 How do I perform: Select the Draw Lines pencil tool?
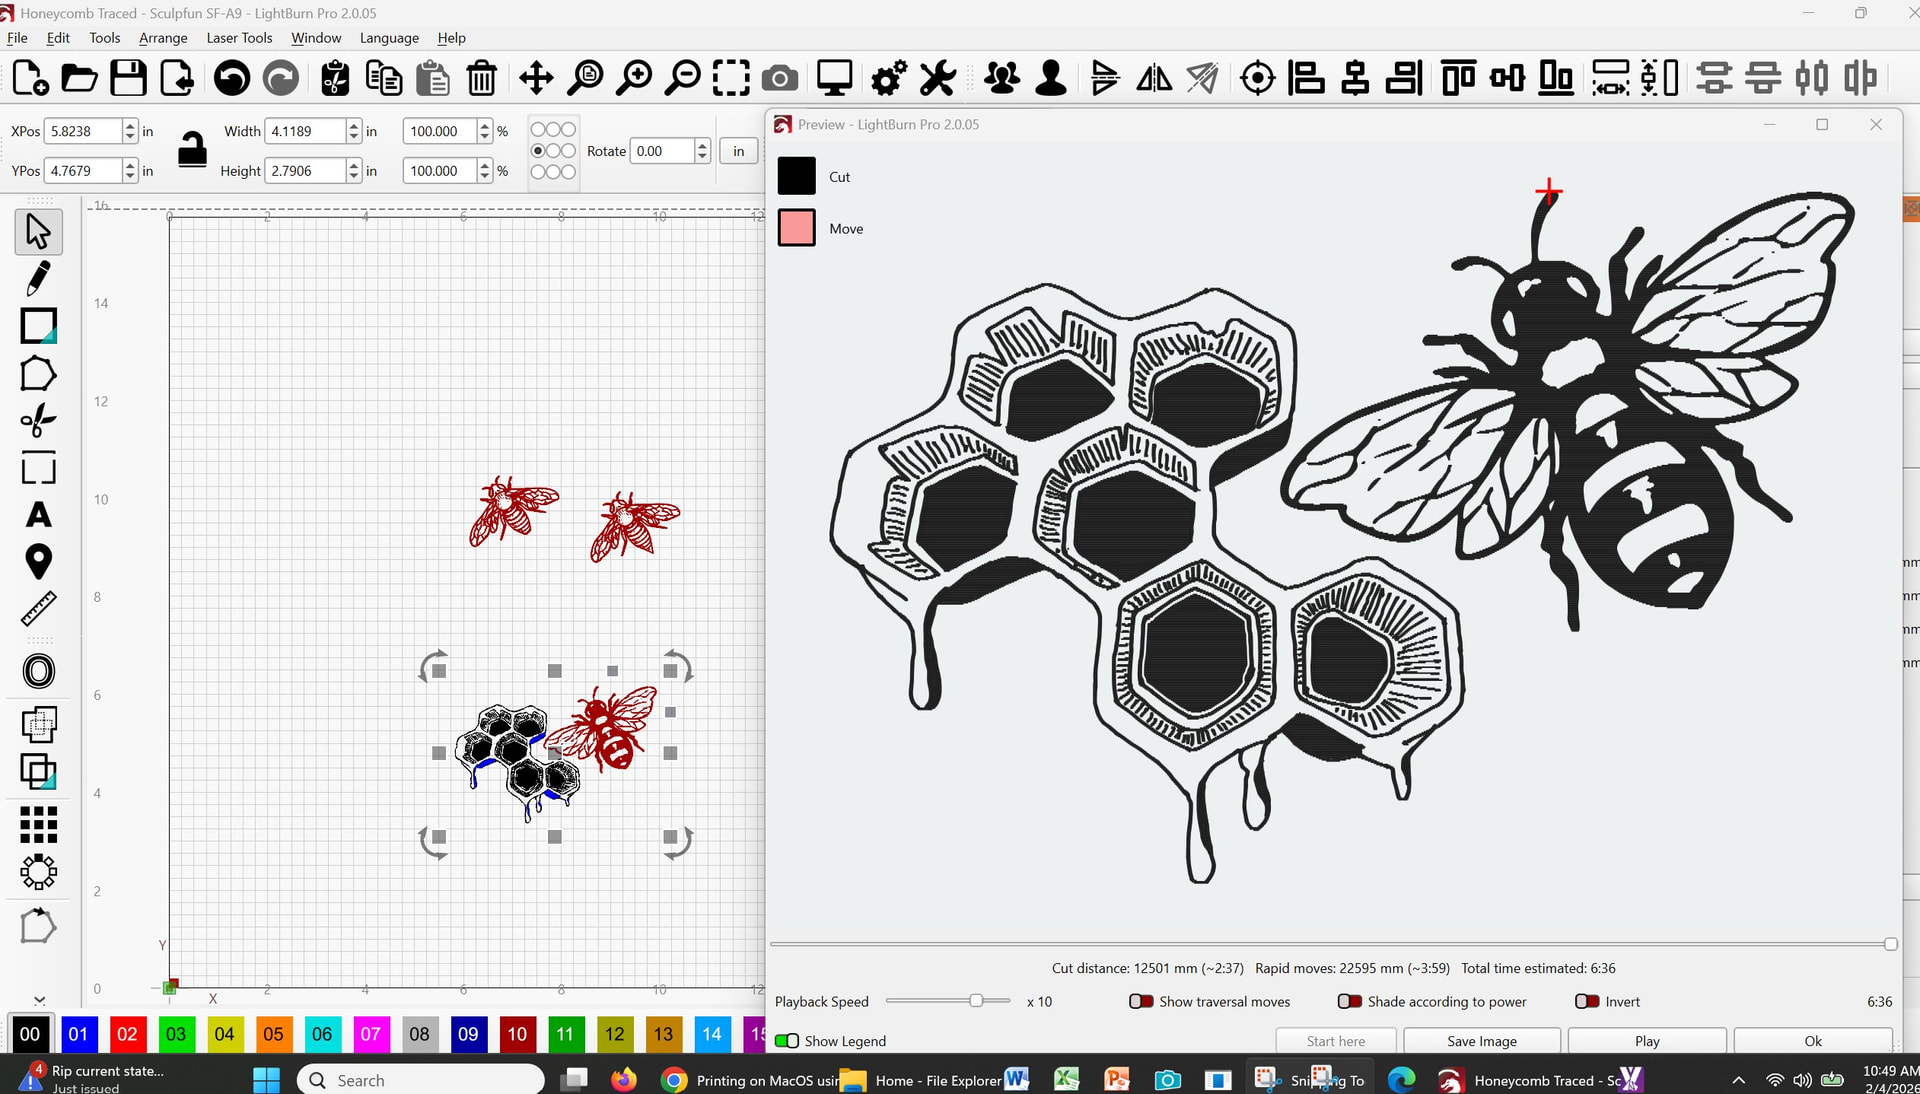tap(38, 279)
